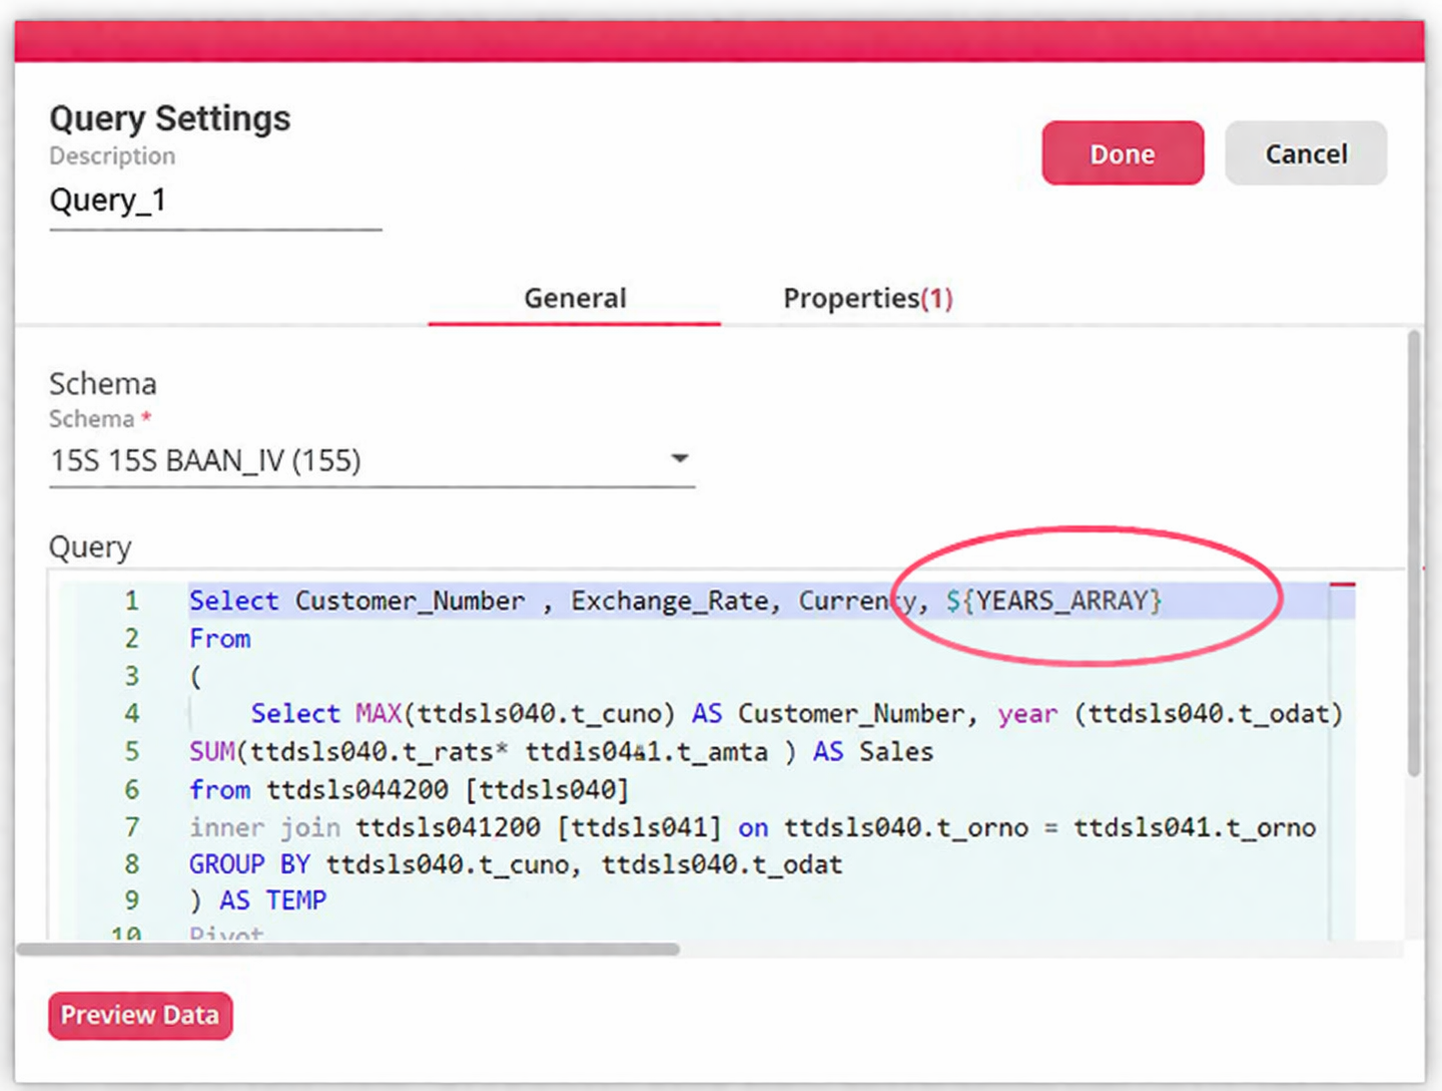Expand the Schema dropdown arrow
Image resolution: width=1442 pixels, height=1091 pixels.
[x=680, y=459]
